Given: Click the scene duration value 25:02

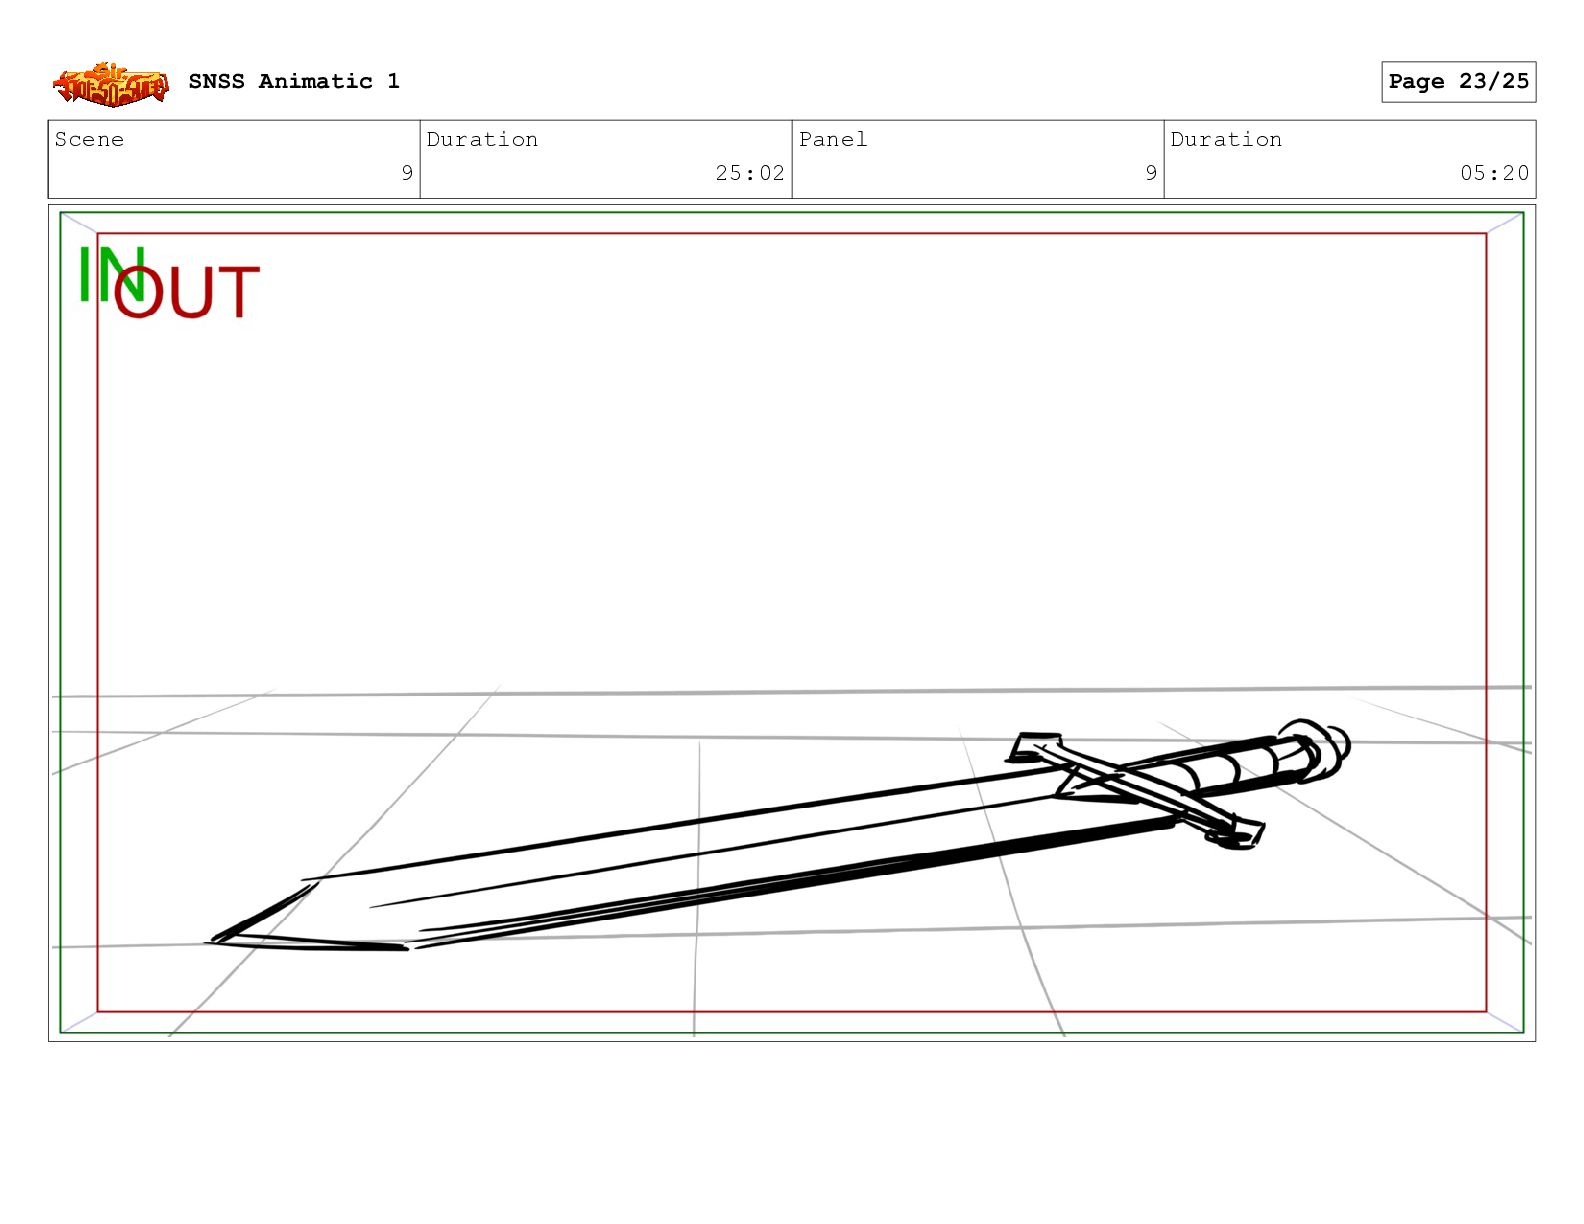Looking at the screenshot, I should 750,173.
